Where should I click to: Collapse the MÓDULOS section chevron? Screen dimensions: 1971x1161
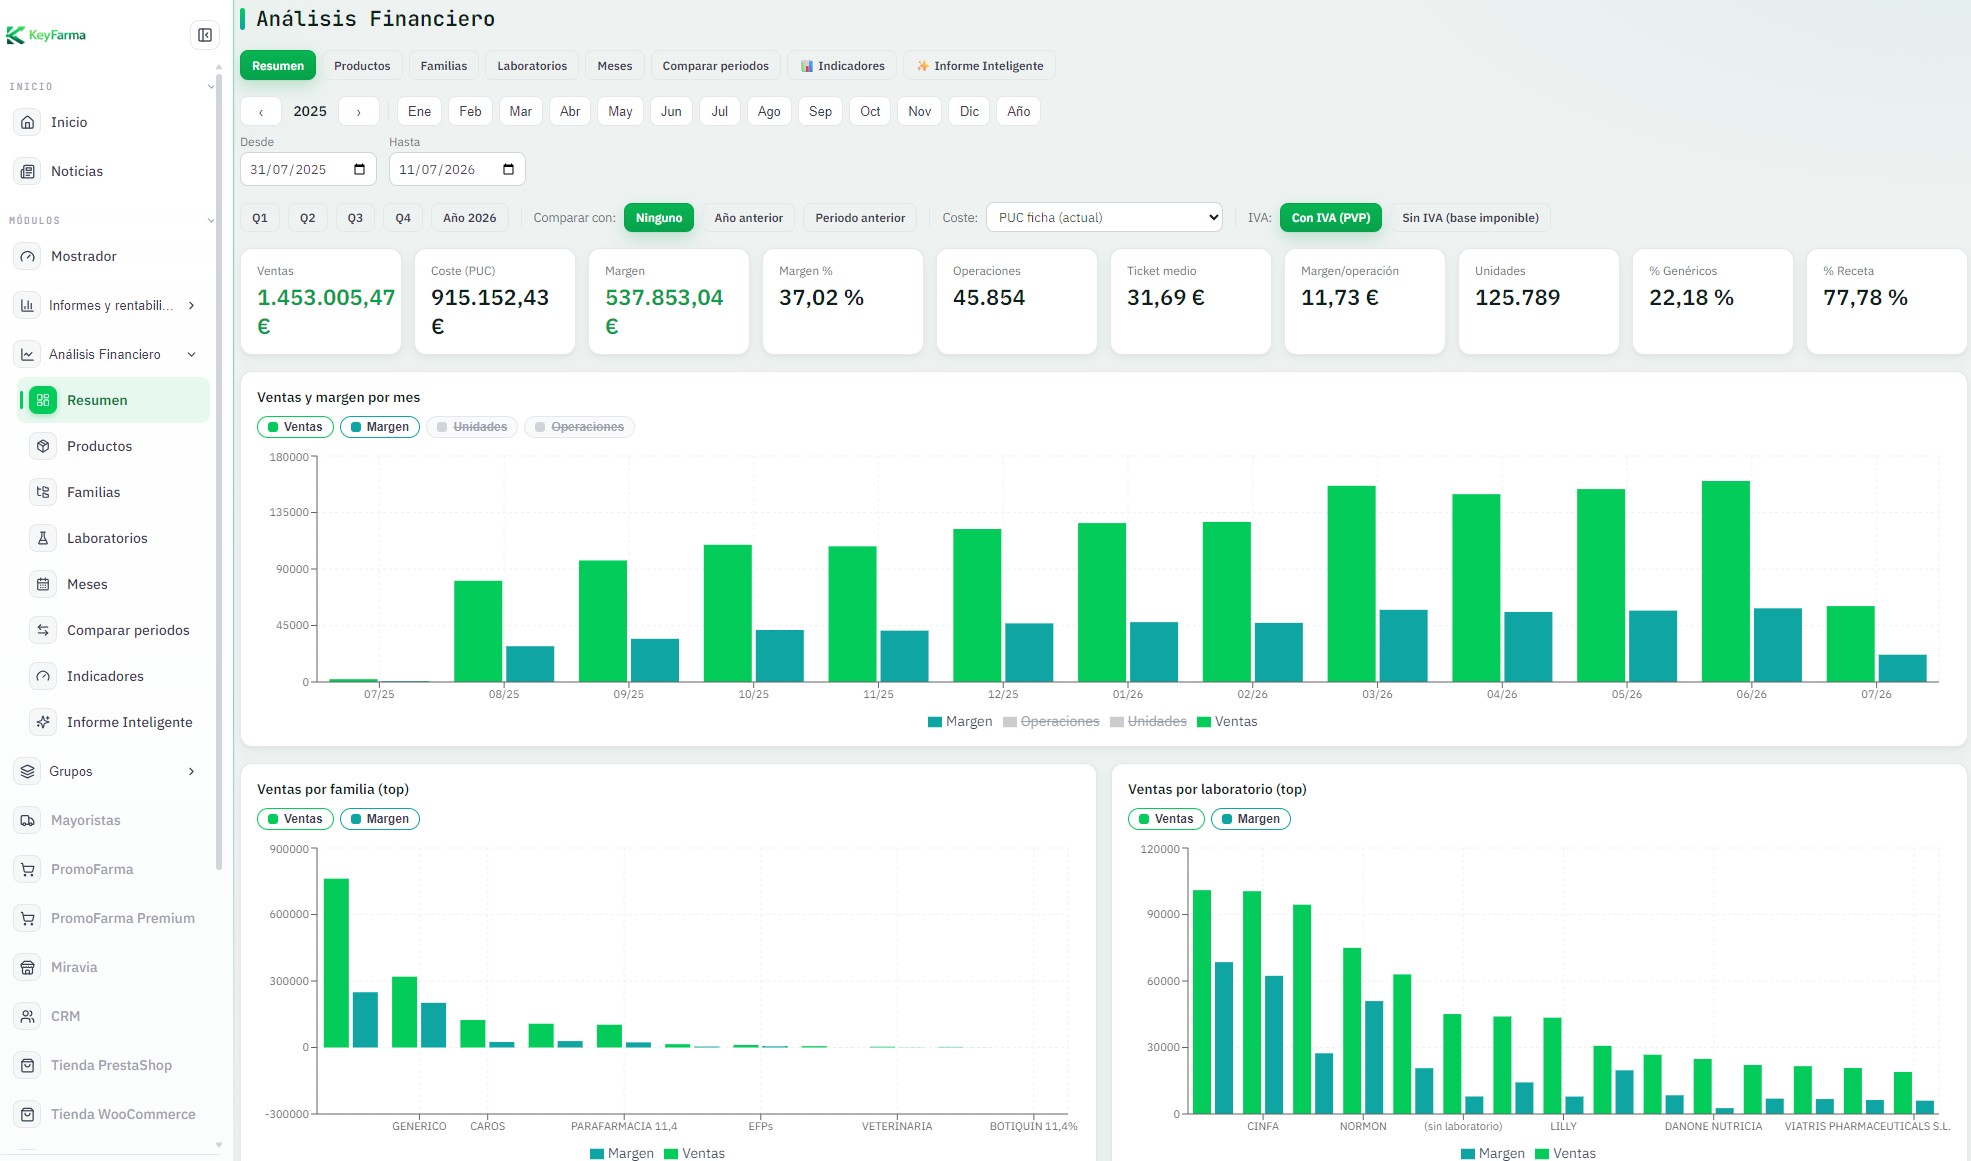point(210,220)
